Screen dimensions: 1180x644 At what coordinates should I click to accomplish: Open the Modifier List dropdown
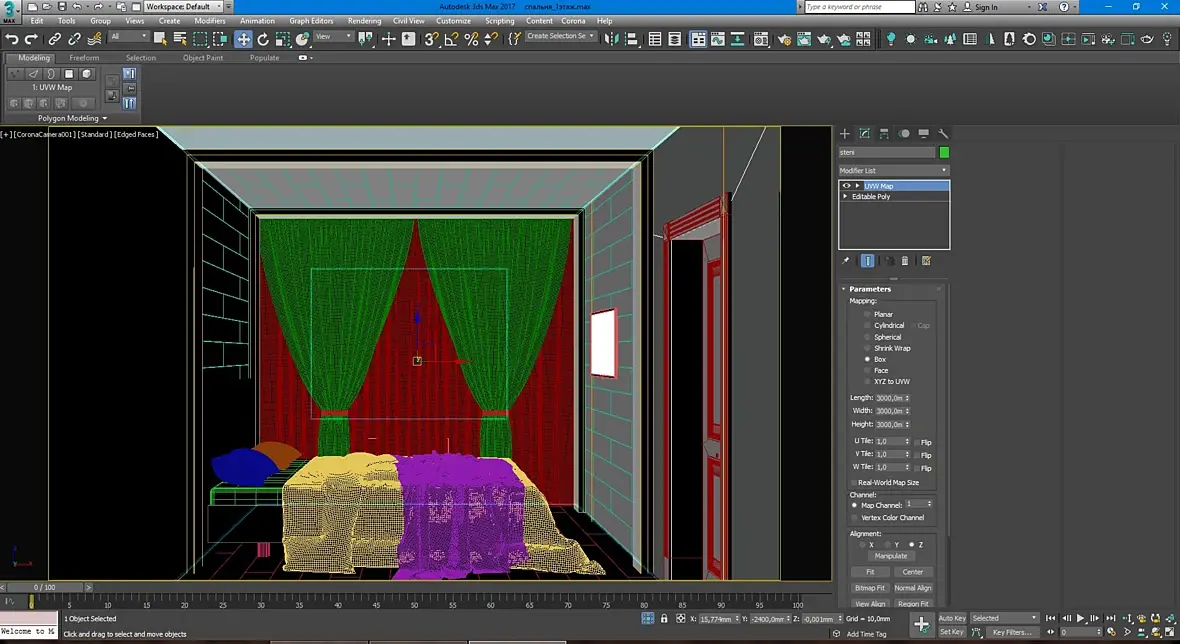[x=893, y=171]
